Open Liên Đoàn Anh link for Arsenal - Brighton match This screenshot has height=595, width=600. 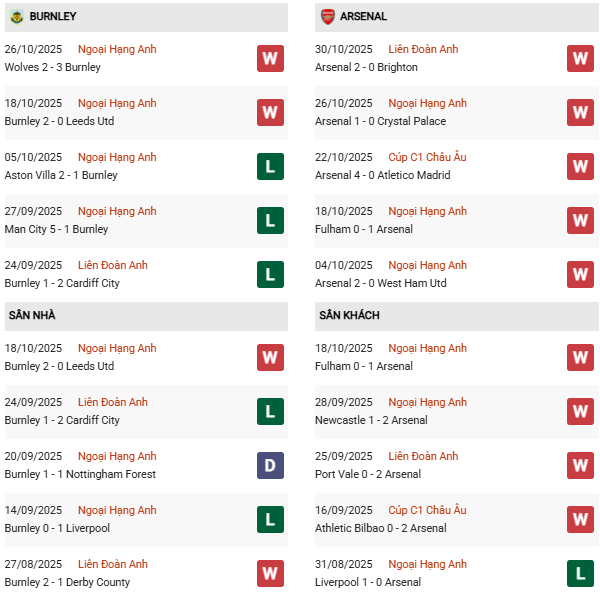[x=423, y=49]
